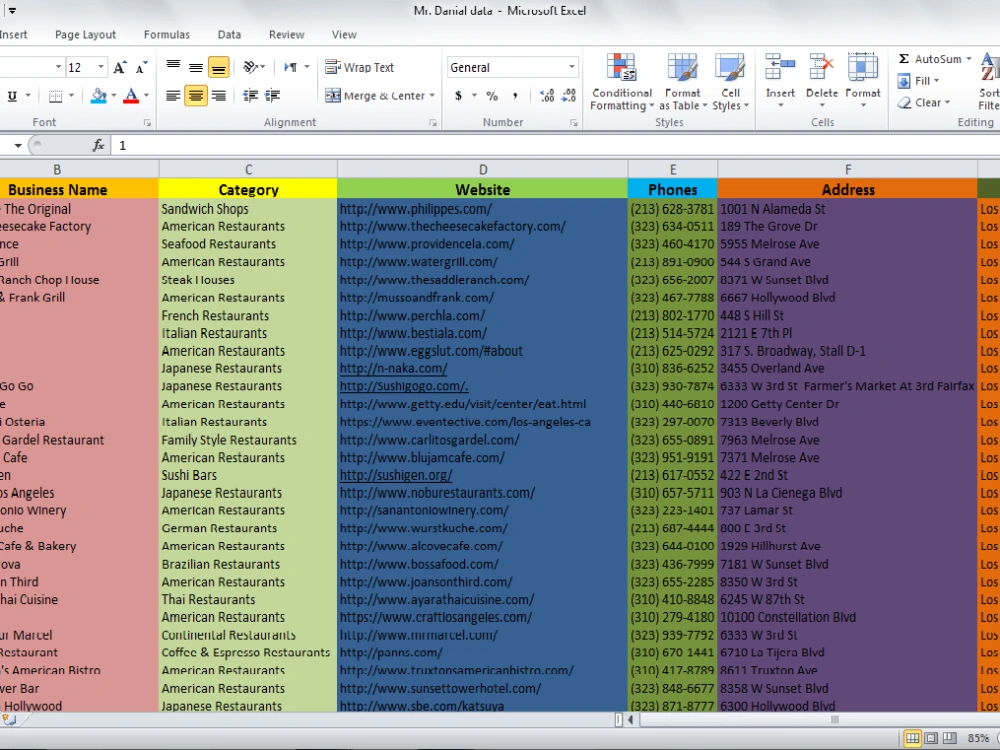
Task: Increase indent in Alignment group
Action: tap(272, 96)
